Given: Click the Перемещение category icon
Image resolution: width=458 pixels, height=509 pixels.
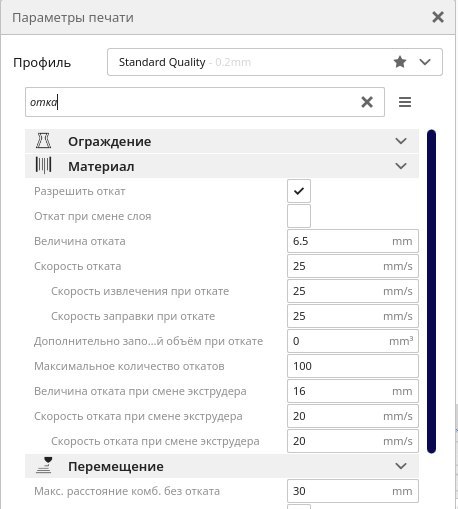Looking at the screenshot, I should coord(44,465).
